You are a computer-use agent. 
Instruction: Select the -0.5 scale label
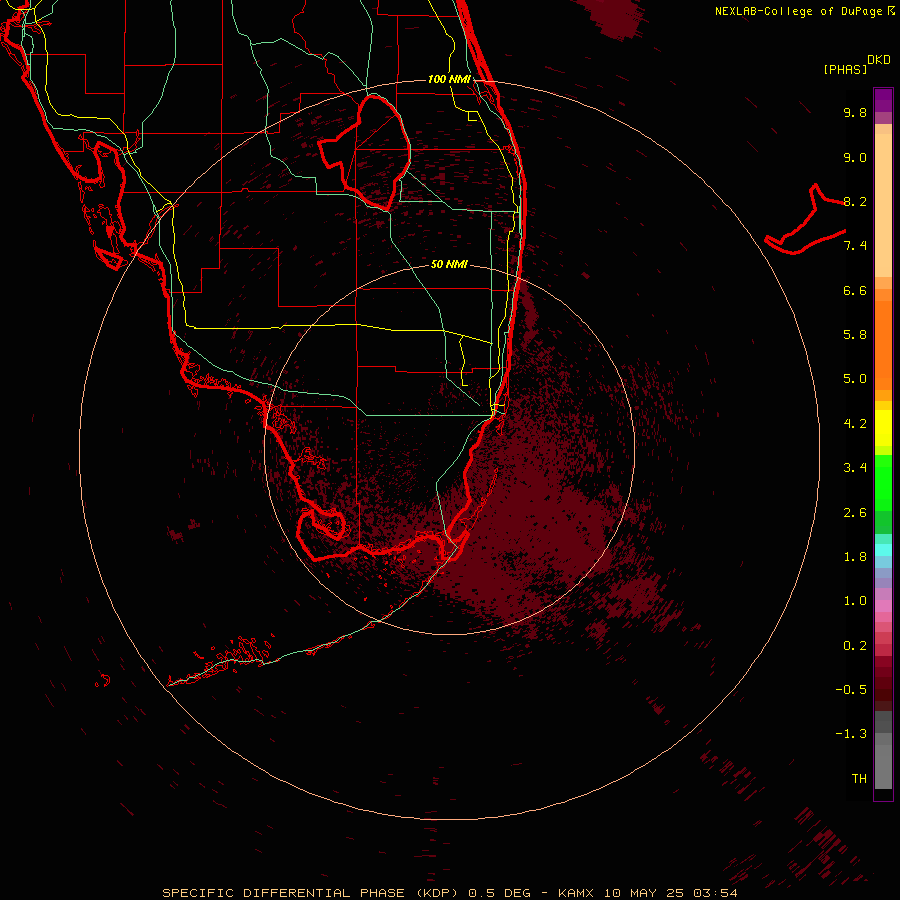click(851, 690)
